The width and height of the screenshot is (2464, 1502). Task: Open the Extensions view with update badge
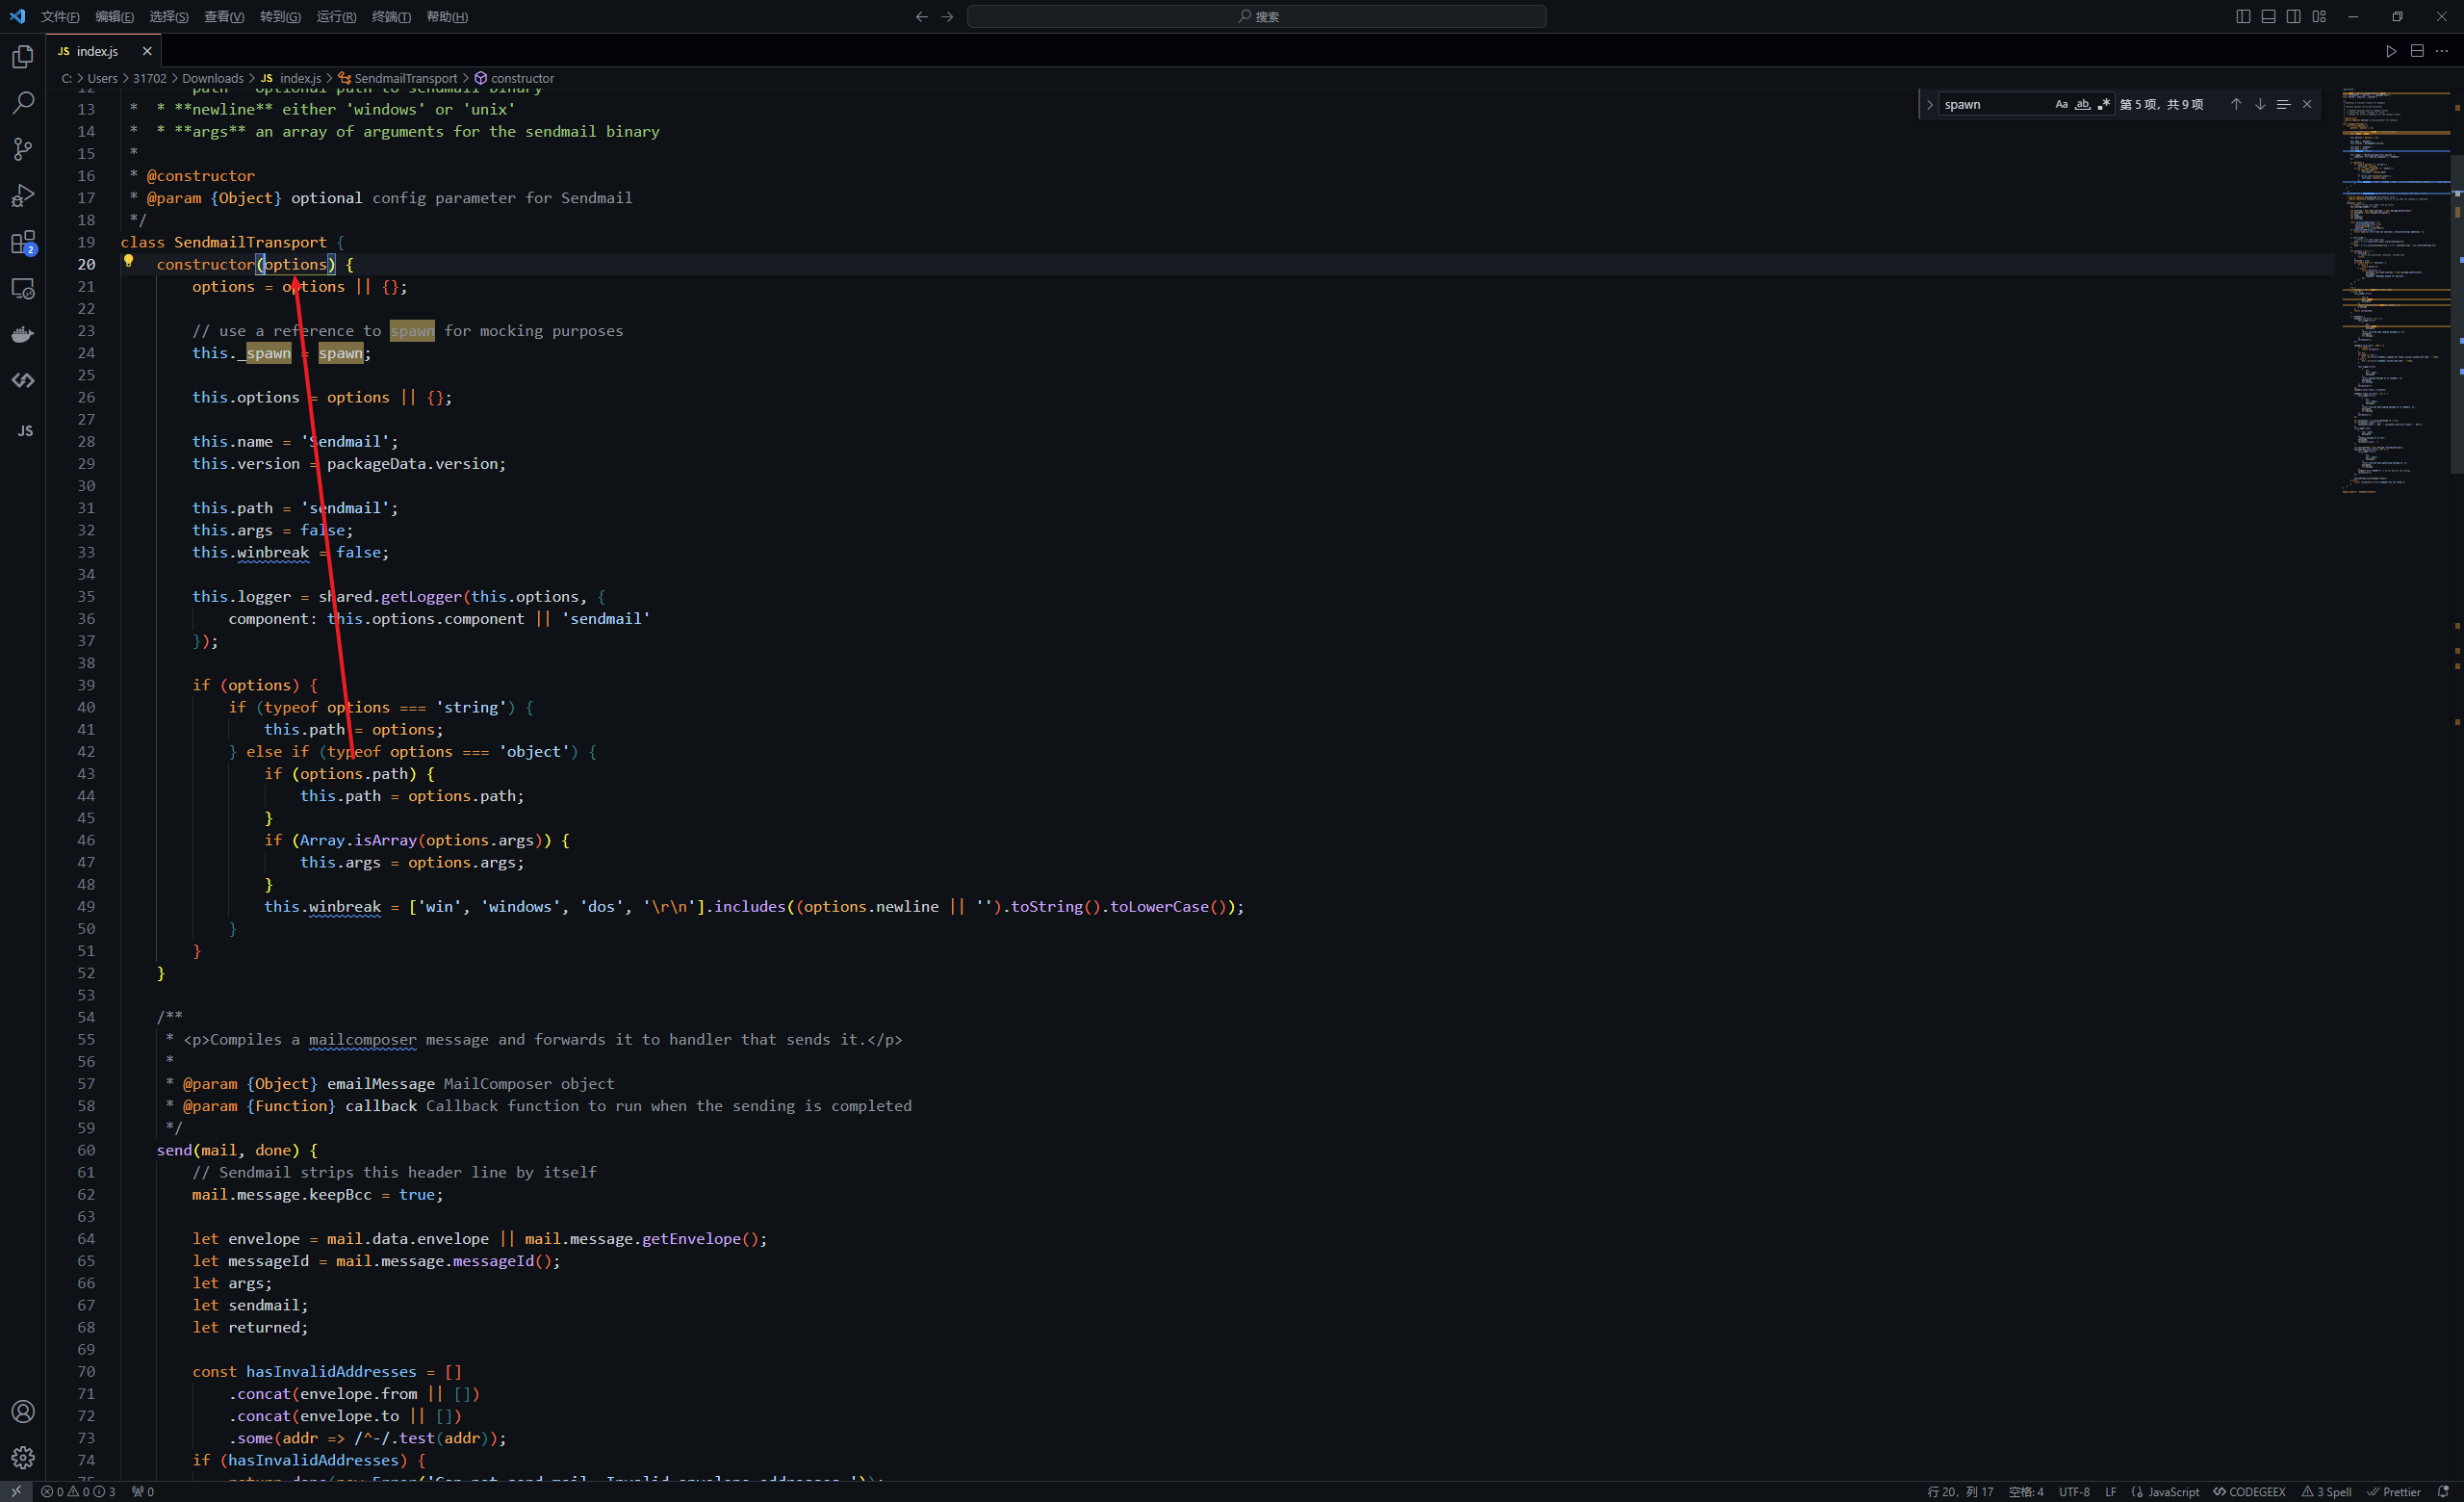23,242
